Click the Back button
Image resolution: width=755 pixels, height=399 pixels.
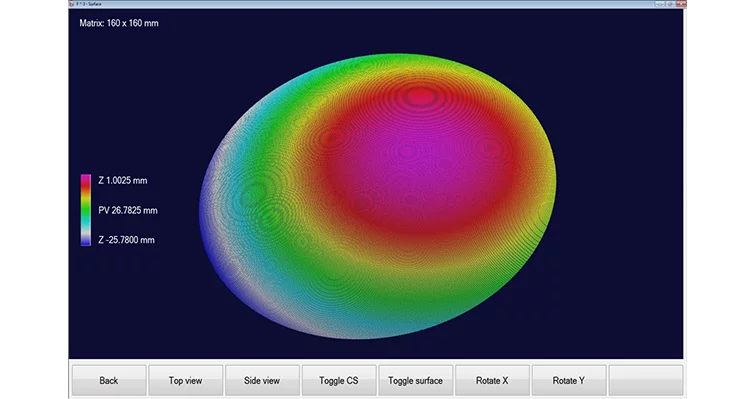pos(109,380)
